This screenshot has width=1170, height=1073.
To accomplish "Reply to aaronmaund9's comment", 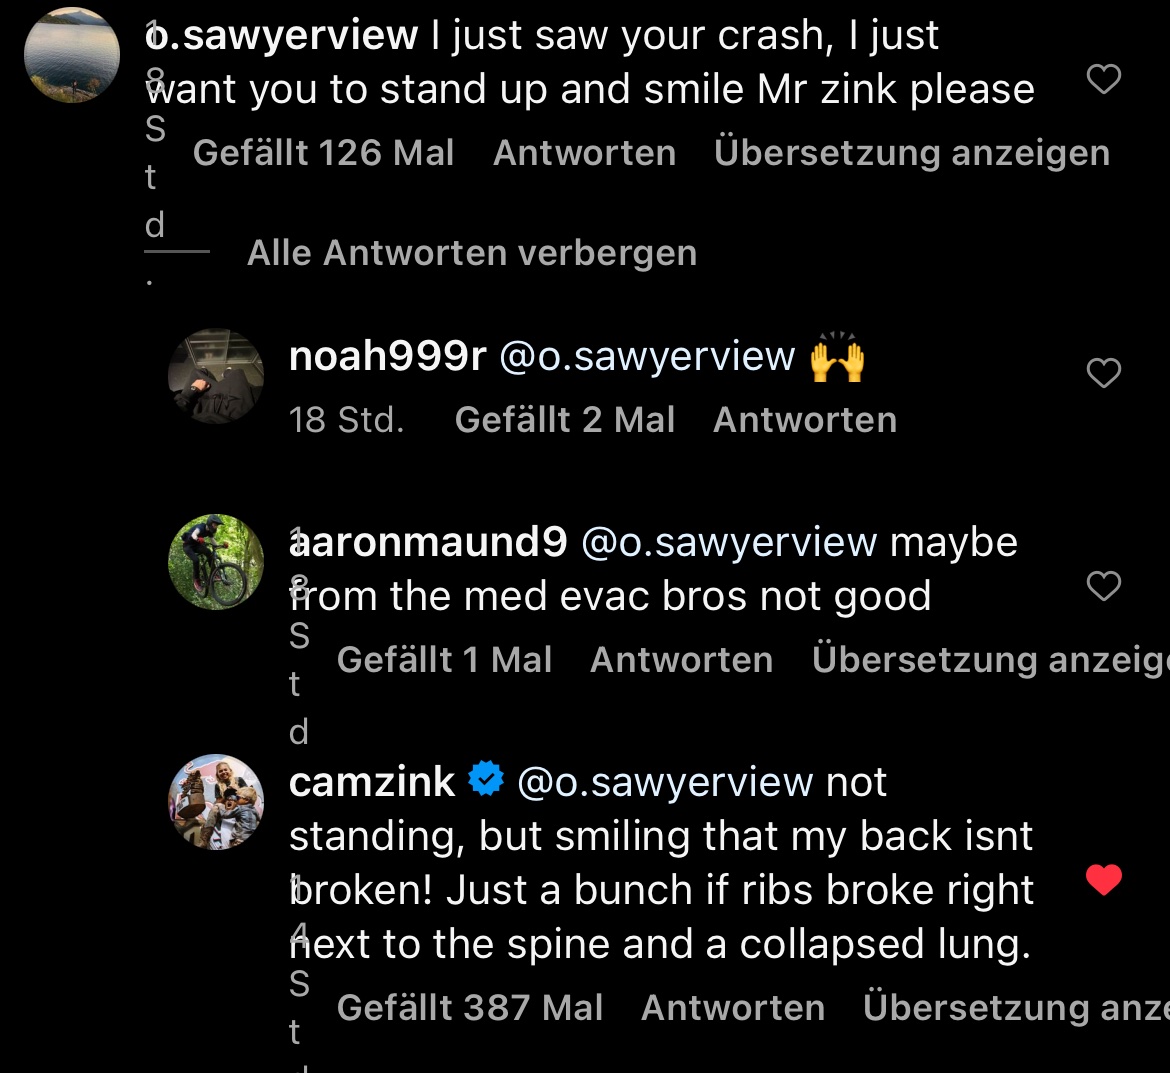I will tap(681, 660).
